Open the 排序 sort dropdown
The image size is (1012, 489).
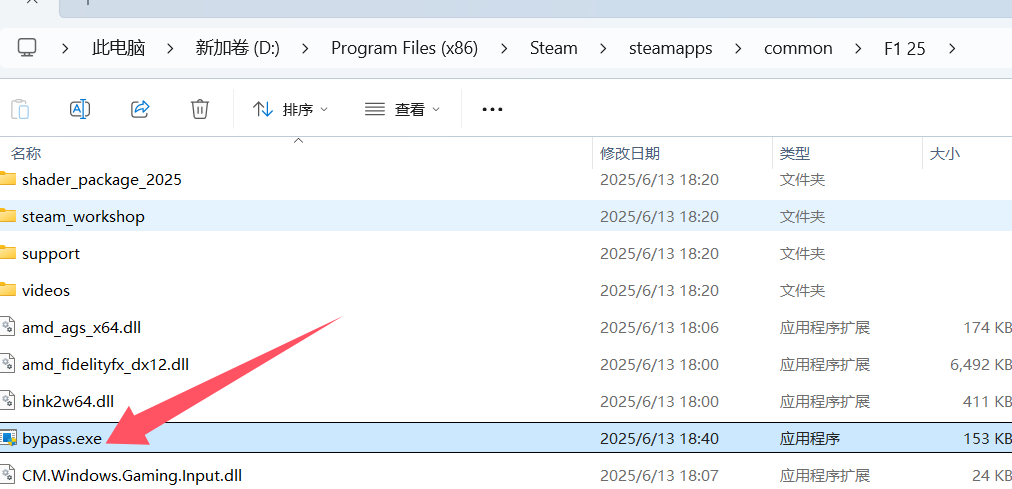tap(290, 110)
